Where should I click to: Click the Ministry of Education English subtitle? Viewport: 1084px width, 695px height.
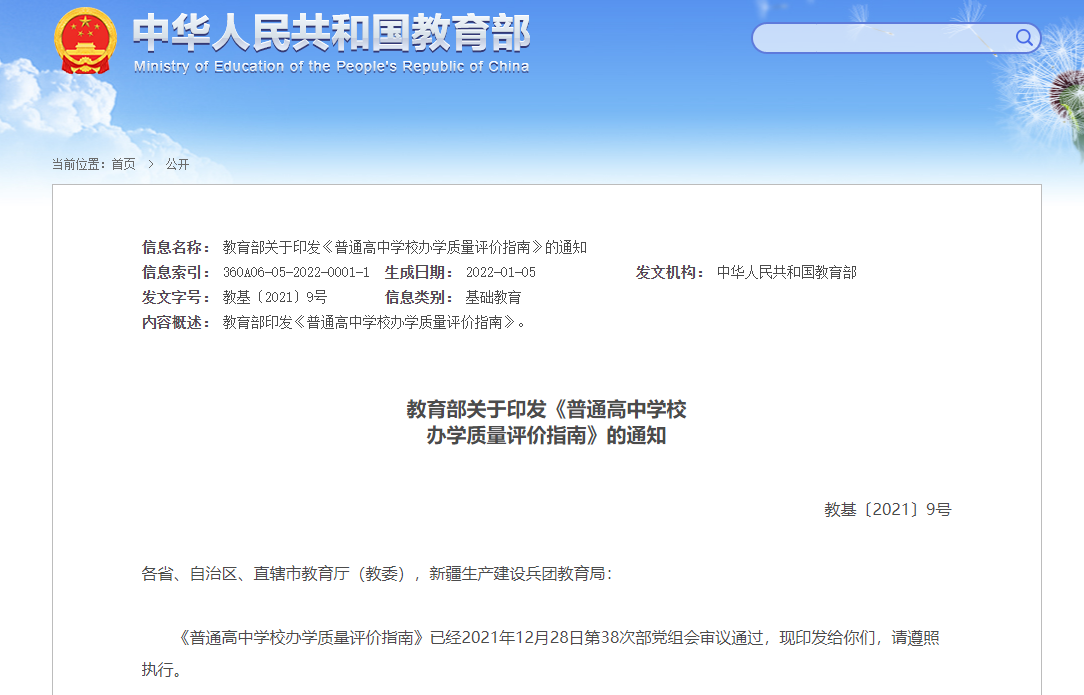[x=331, y=66]
